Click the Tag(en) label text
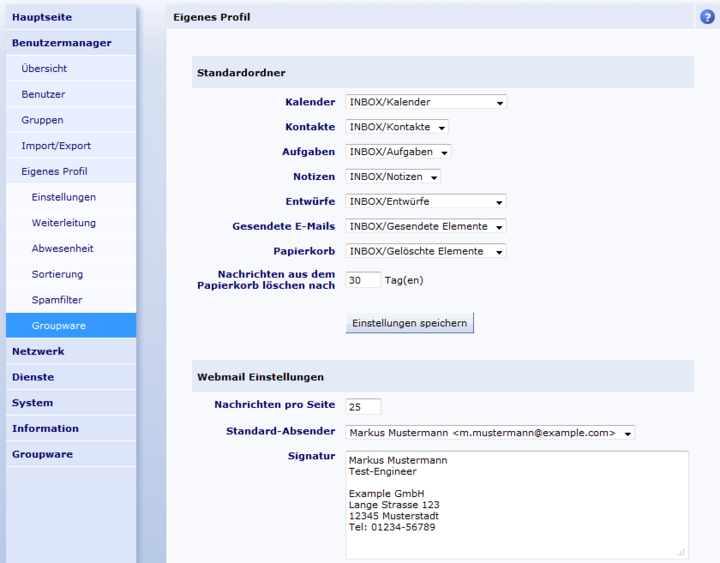The height and width of the screenshot is (563, 720). (x=404, y=280)
